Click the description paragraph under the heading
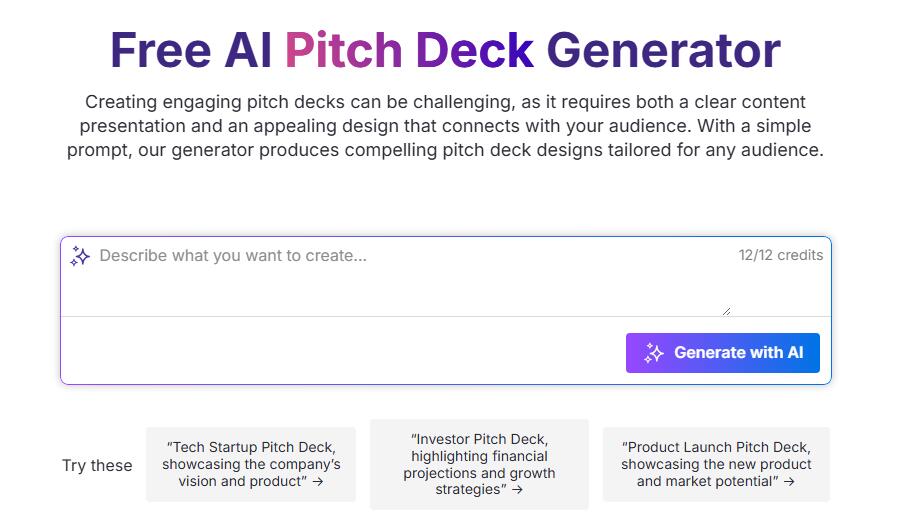The image size is (898, 526). click(x=445, y=127)
